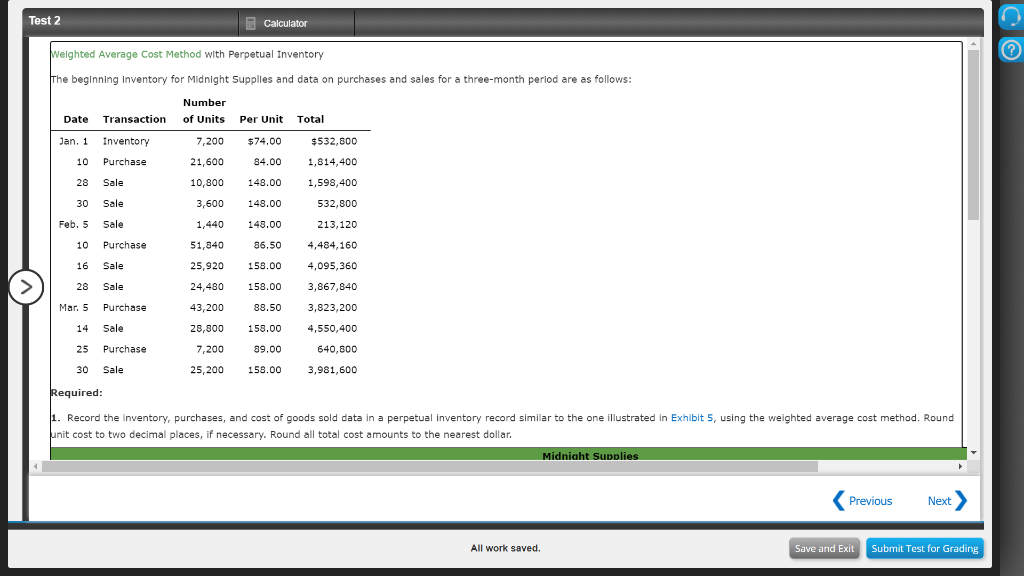Open the Exhibit 5 link
This screenshot has height=576, width=1024.
[x=693, y=418]
